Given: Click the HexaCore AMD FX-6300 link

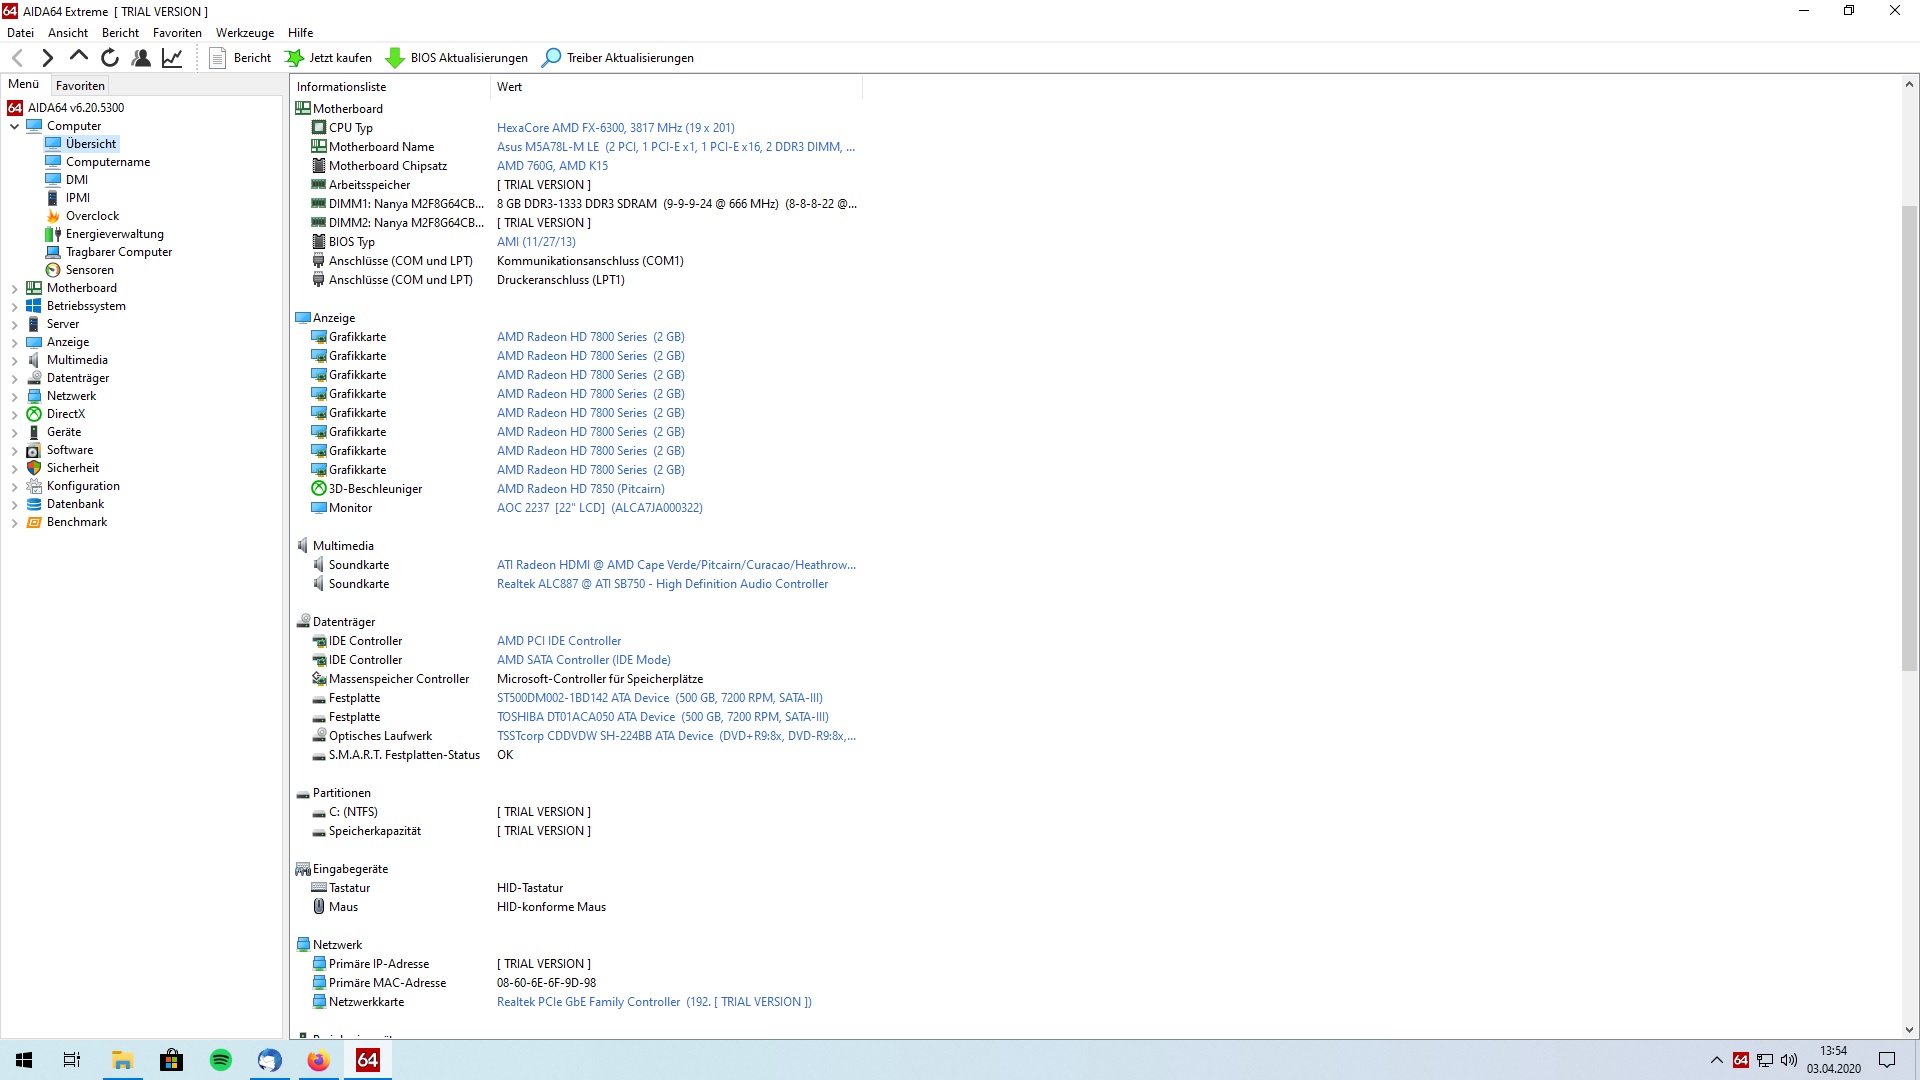Looking at the screenshot, I should [615, 128].
